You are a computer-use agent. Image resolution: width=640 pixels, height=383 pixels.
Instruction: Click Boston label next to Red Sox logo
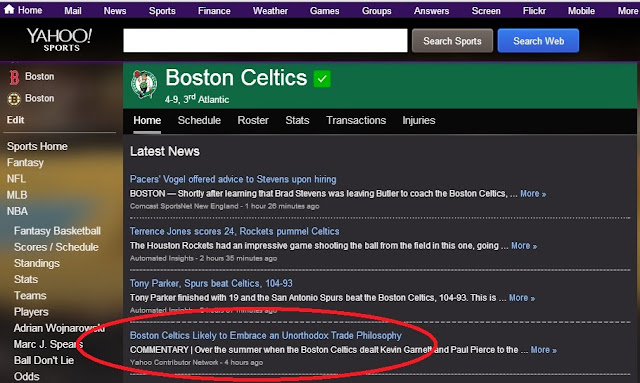[x=40, y=76]
